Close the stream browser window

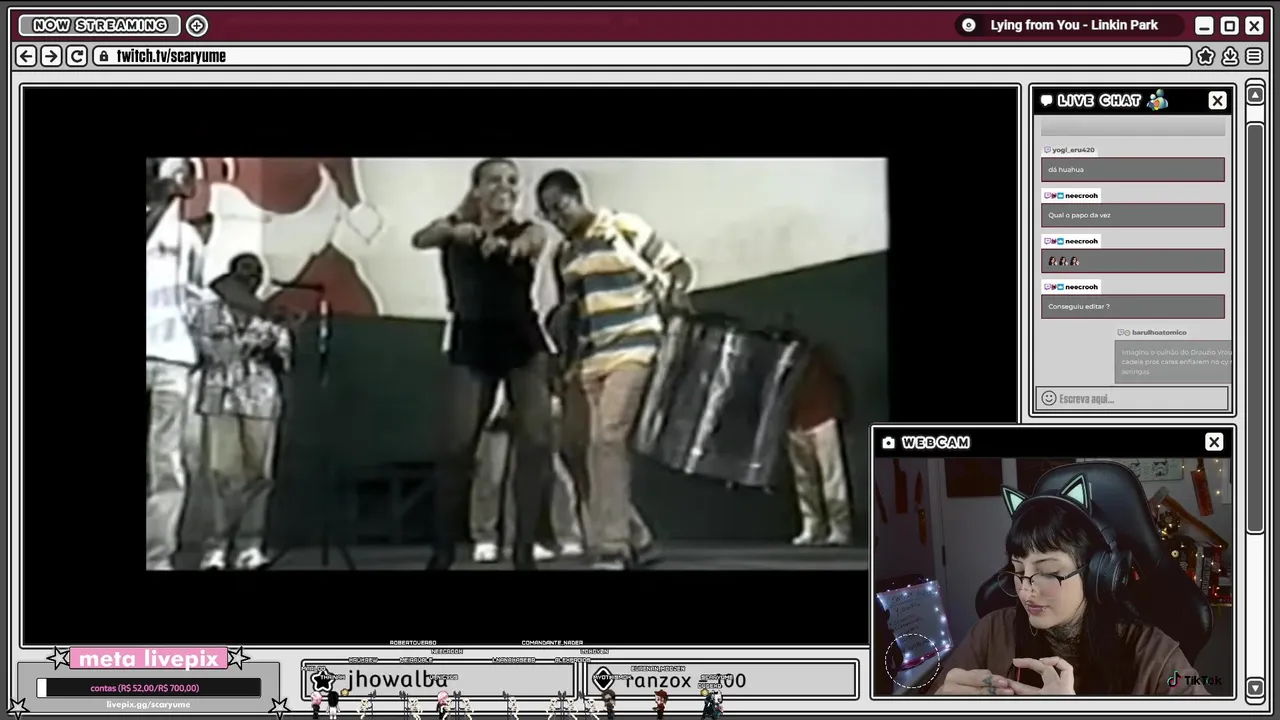point(1254,25)
